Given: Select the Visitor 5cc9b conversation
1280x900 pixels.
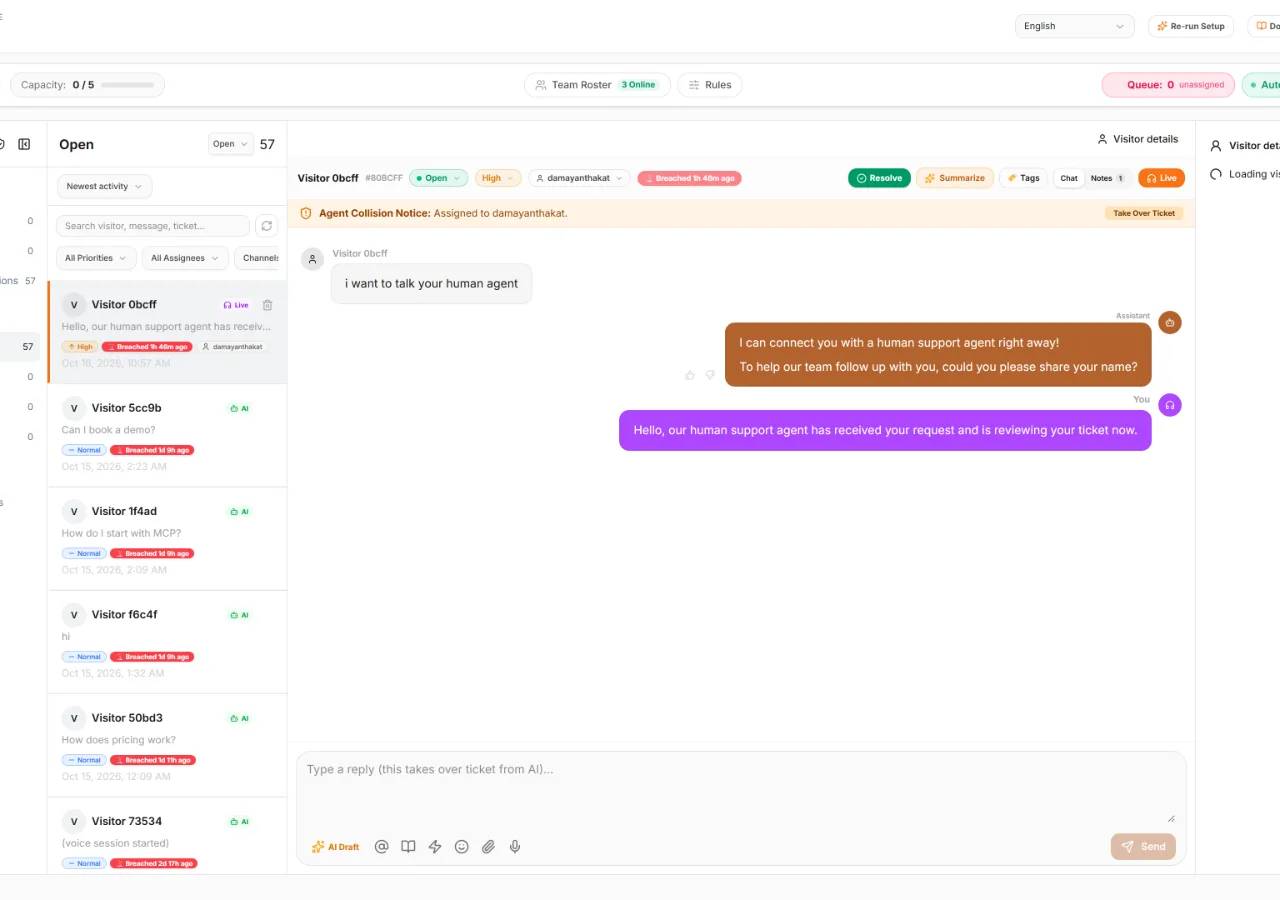Looking at the screenshot, I should click(x=167, y=436).
